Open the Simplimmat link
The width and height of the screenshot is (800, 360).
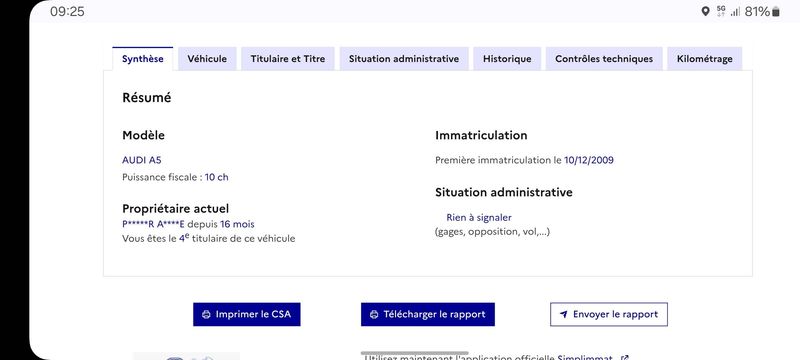coord(585,357)
